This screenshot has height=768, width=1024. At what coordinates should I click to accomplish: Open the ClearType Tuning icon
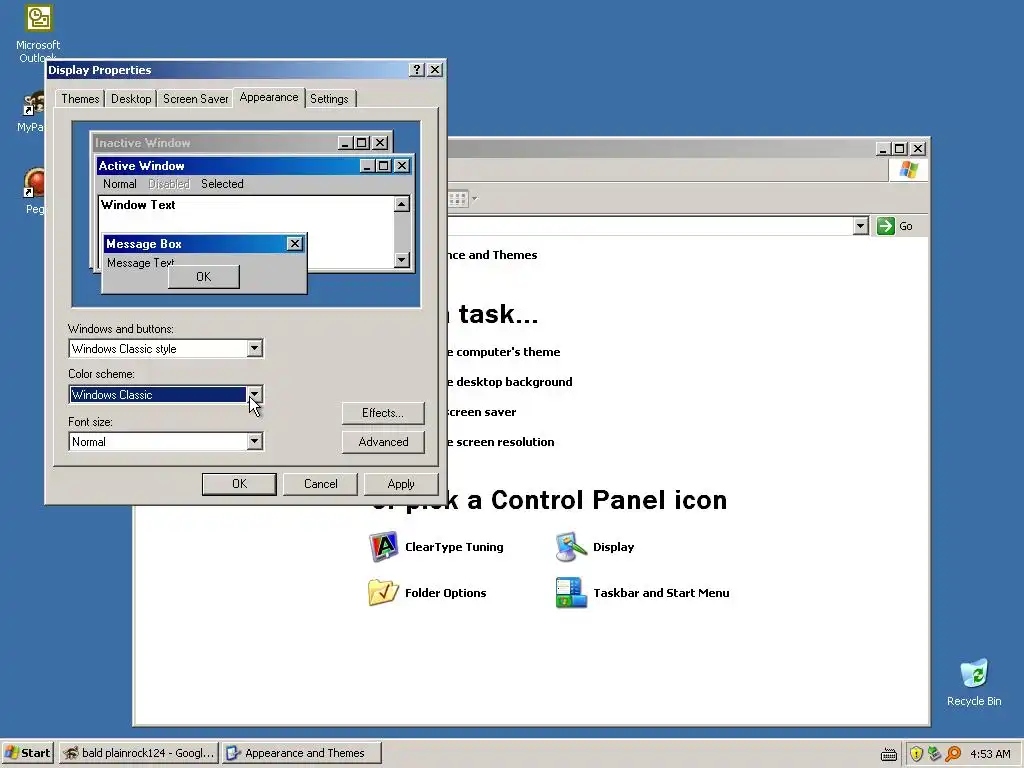[x=383, y=547]
